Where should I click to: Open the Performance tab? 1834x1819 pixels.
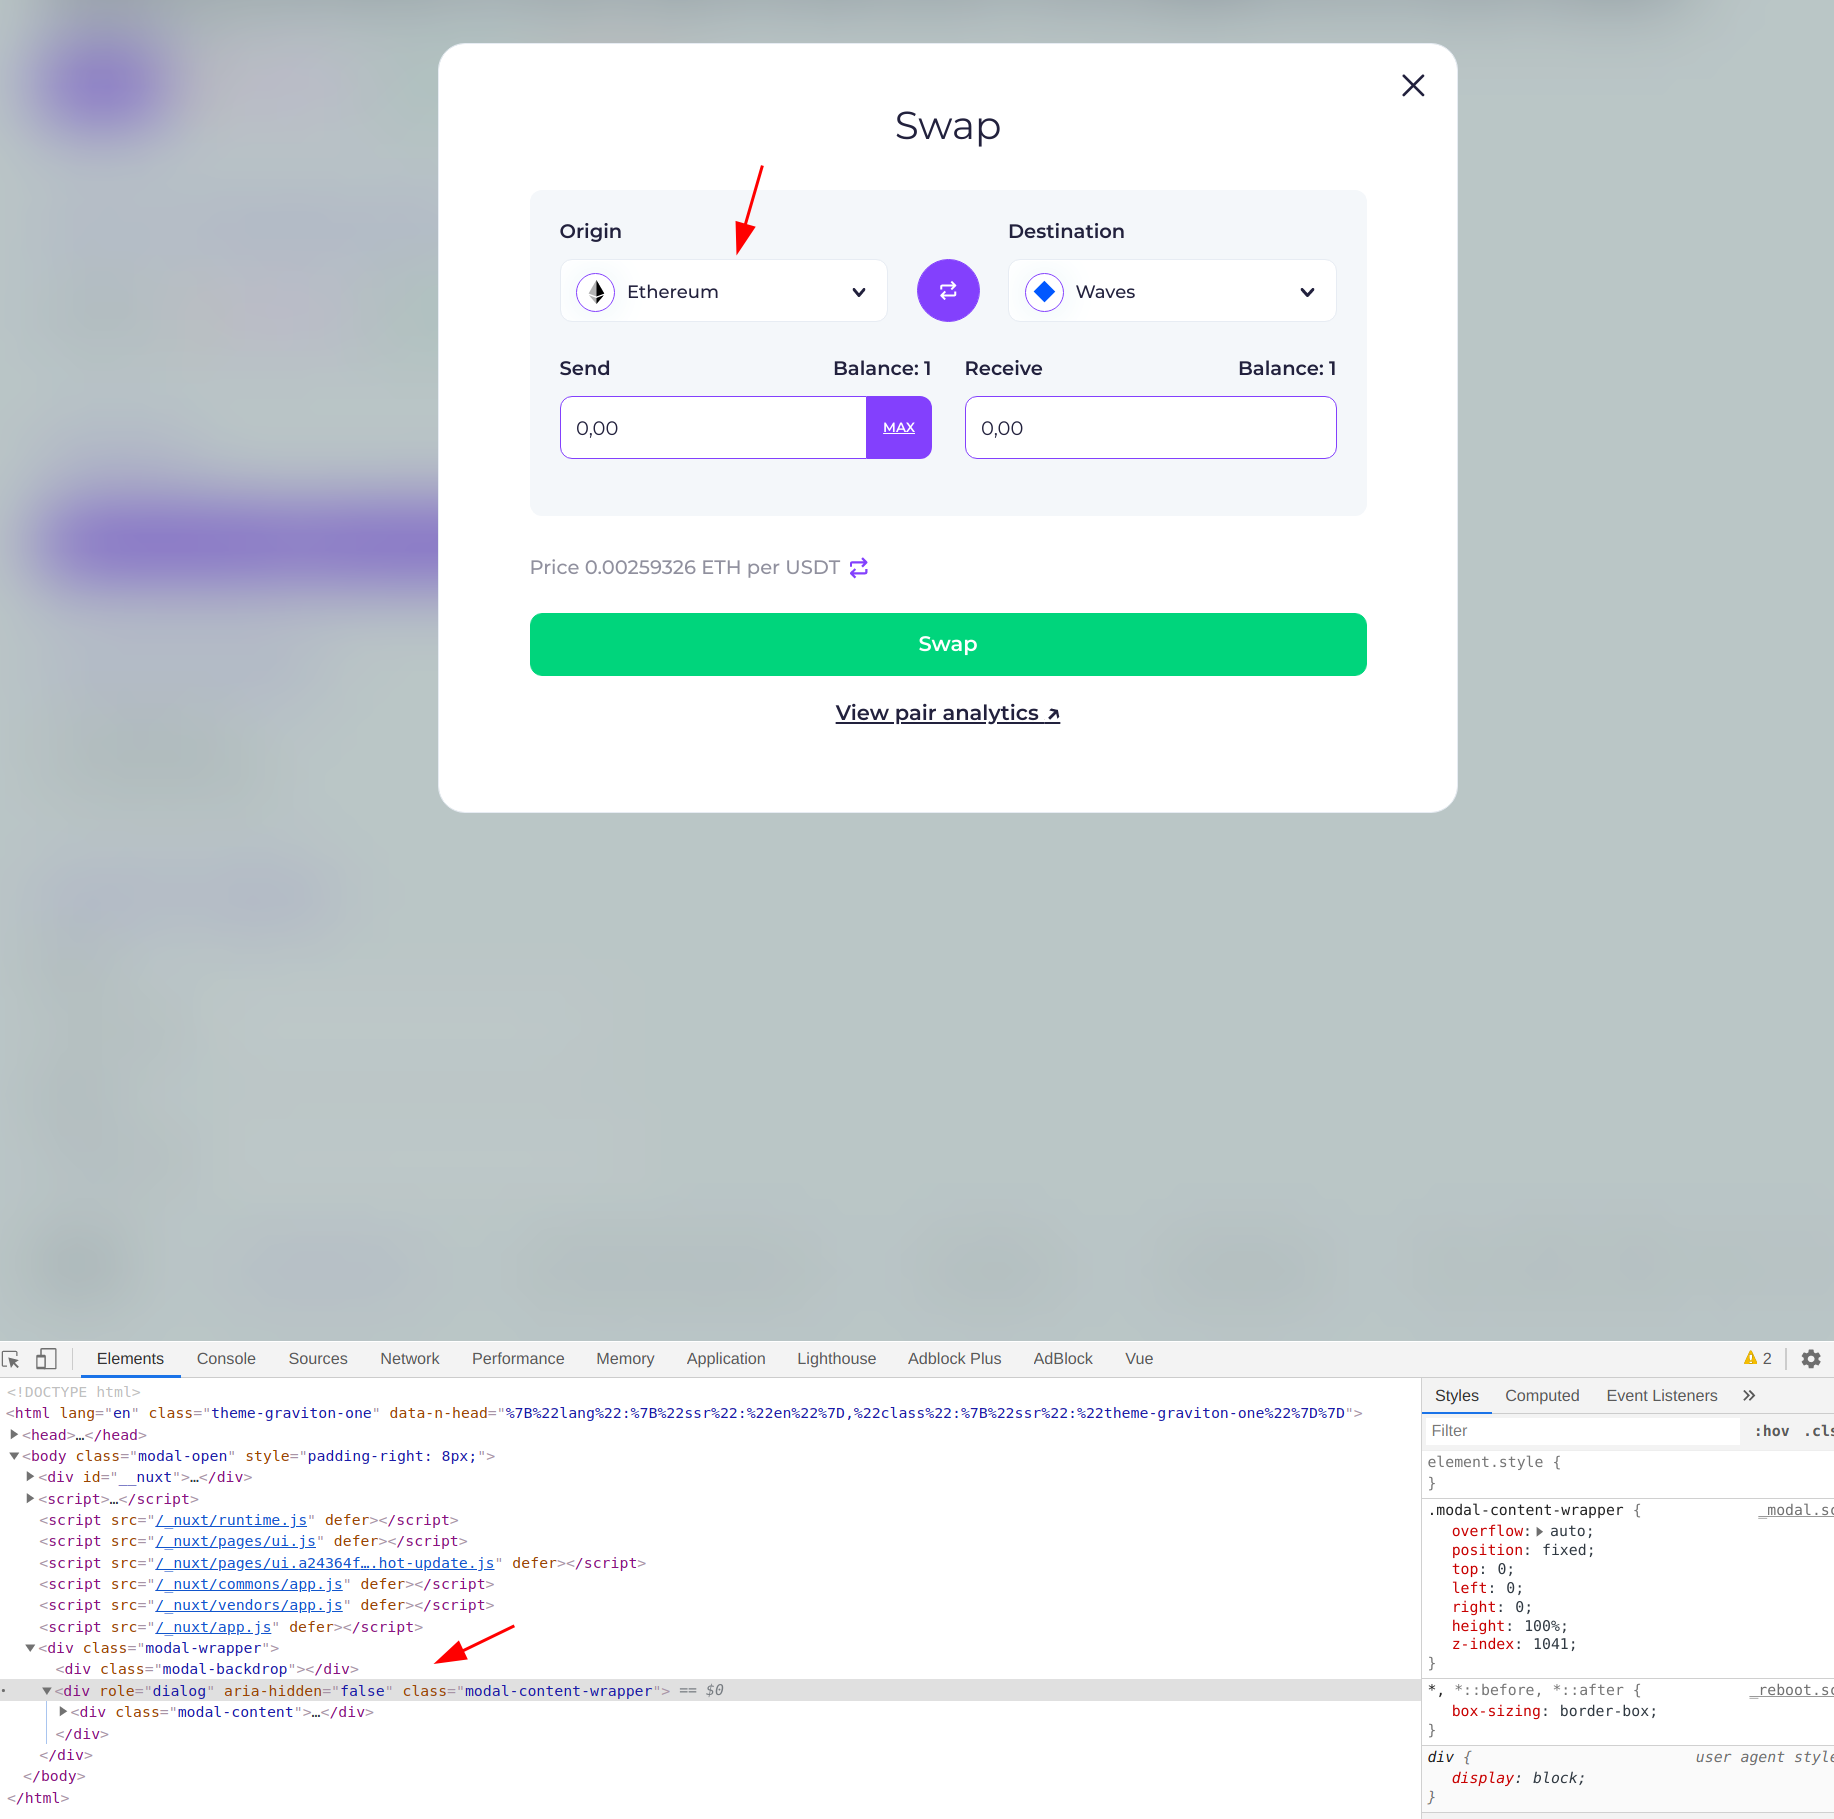point(518,1359)
